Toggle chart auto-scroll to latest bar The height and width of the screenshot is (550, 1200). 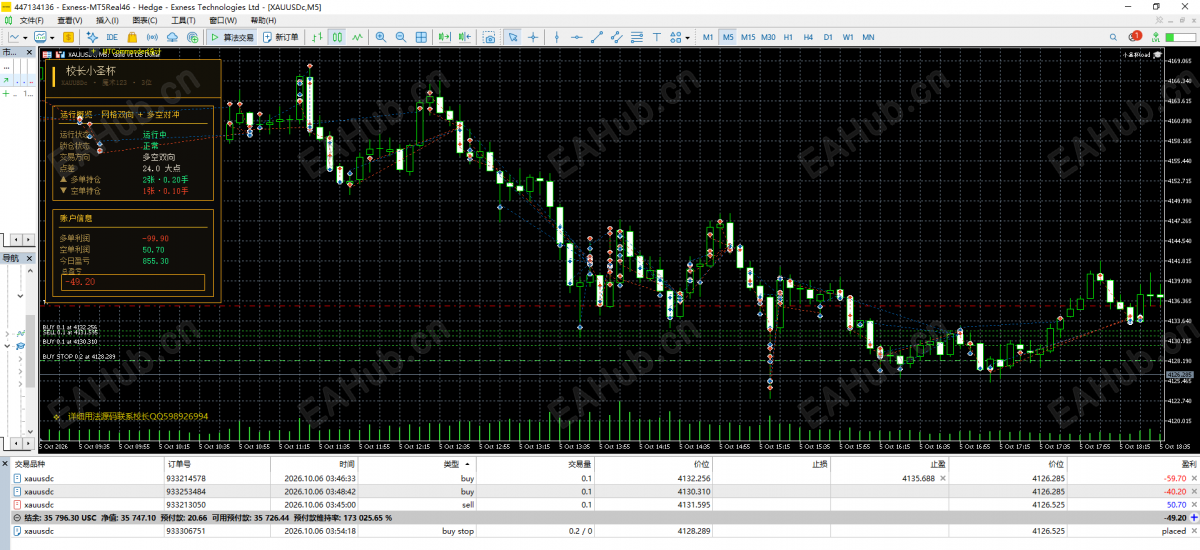445,37
